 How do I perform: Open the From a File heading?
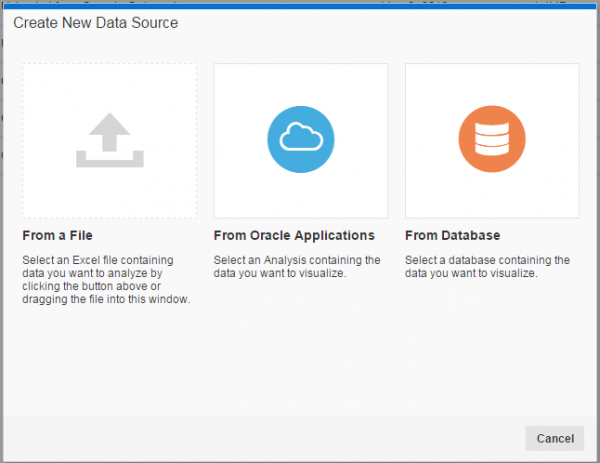(57, 235)
